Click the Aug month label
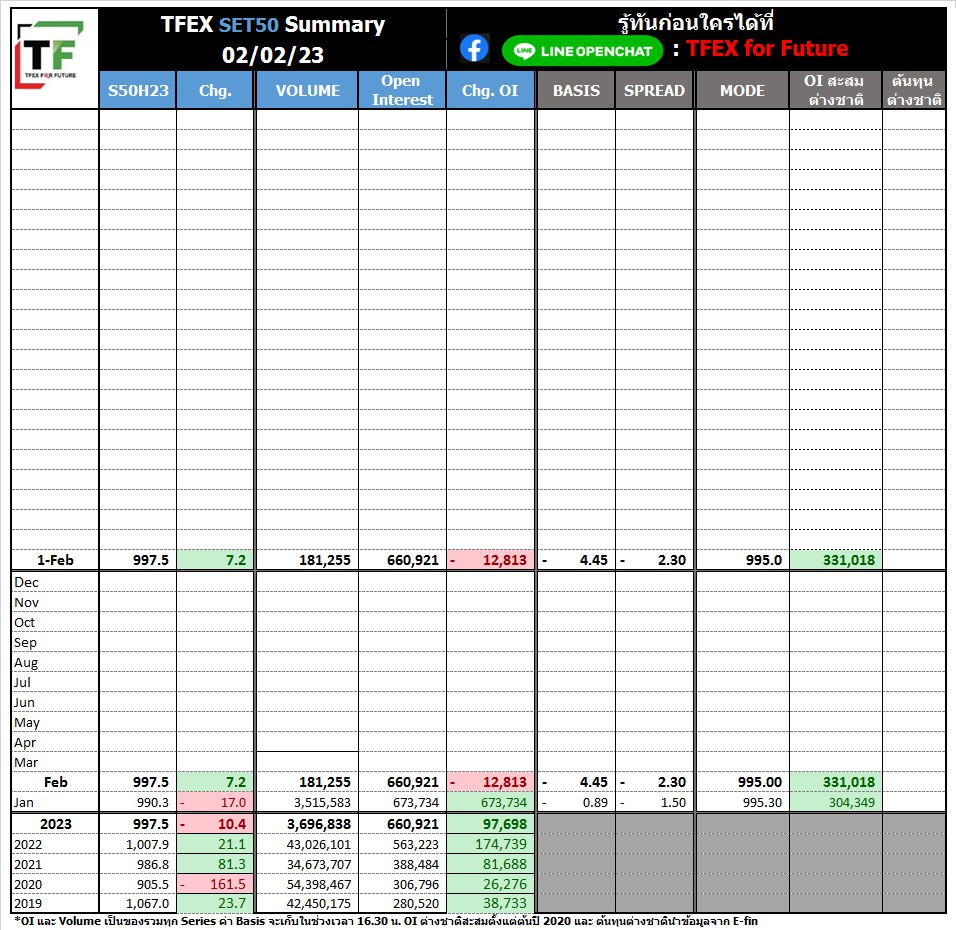The image size is (956, 930). tap(26, 663)
